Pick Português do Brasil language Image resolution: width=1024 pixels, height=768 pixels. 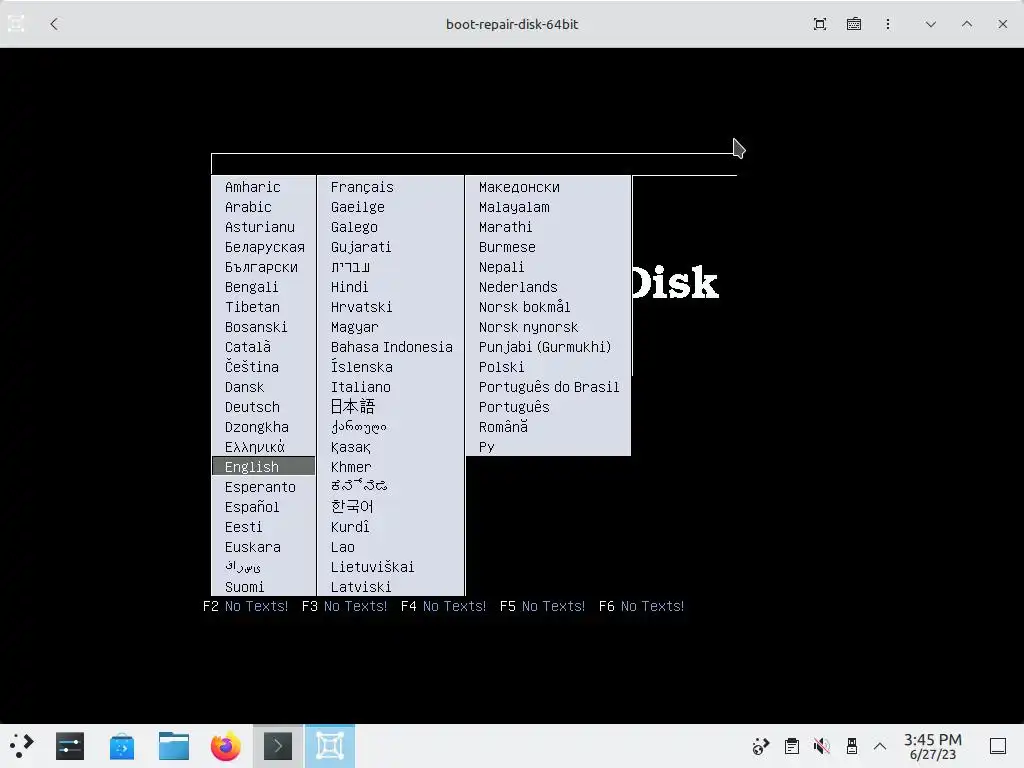click(x=549, y=387)
